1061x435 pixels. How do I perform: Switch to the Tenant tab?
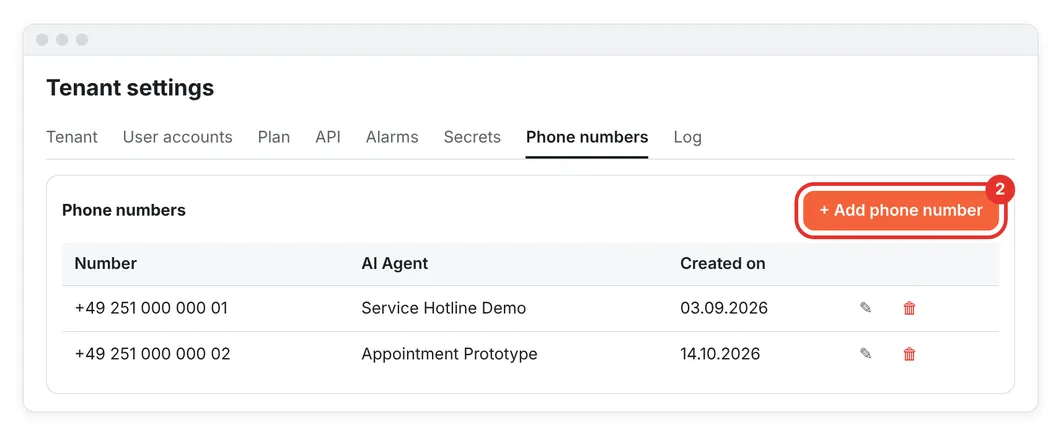click(x=72, y=137)
